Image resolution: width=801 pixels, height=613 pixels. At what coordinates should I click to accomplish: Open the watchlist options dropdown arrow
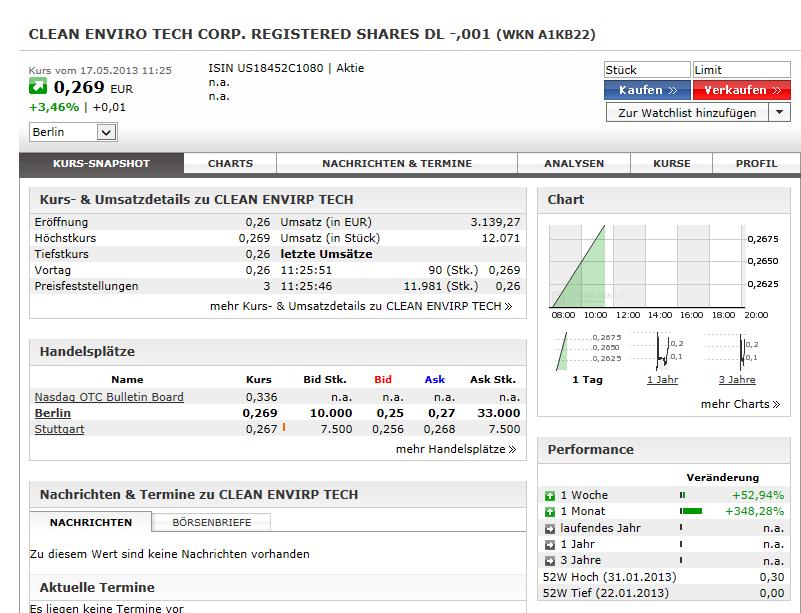(780, 112)
